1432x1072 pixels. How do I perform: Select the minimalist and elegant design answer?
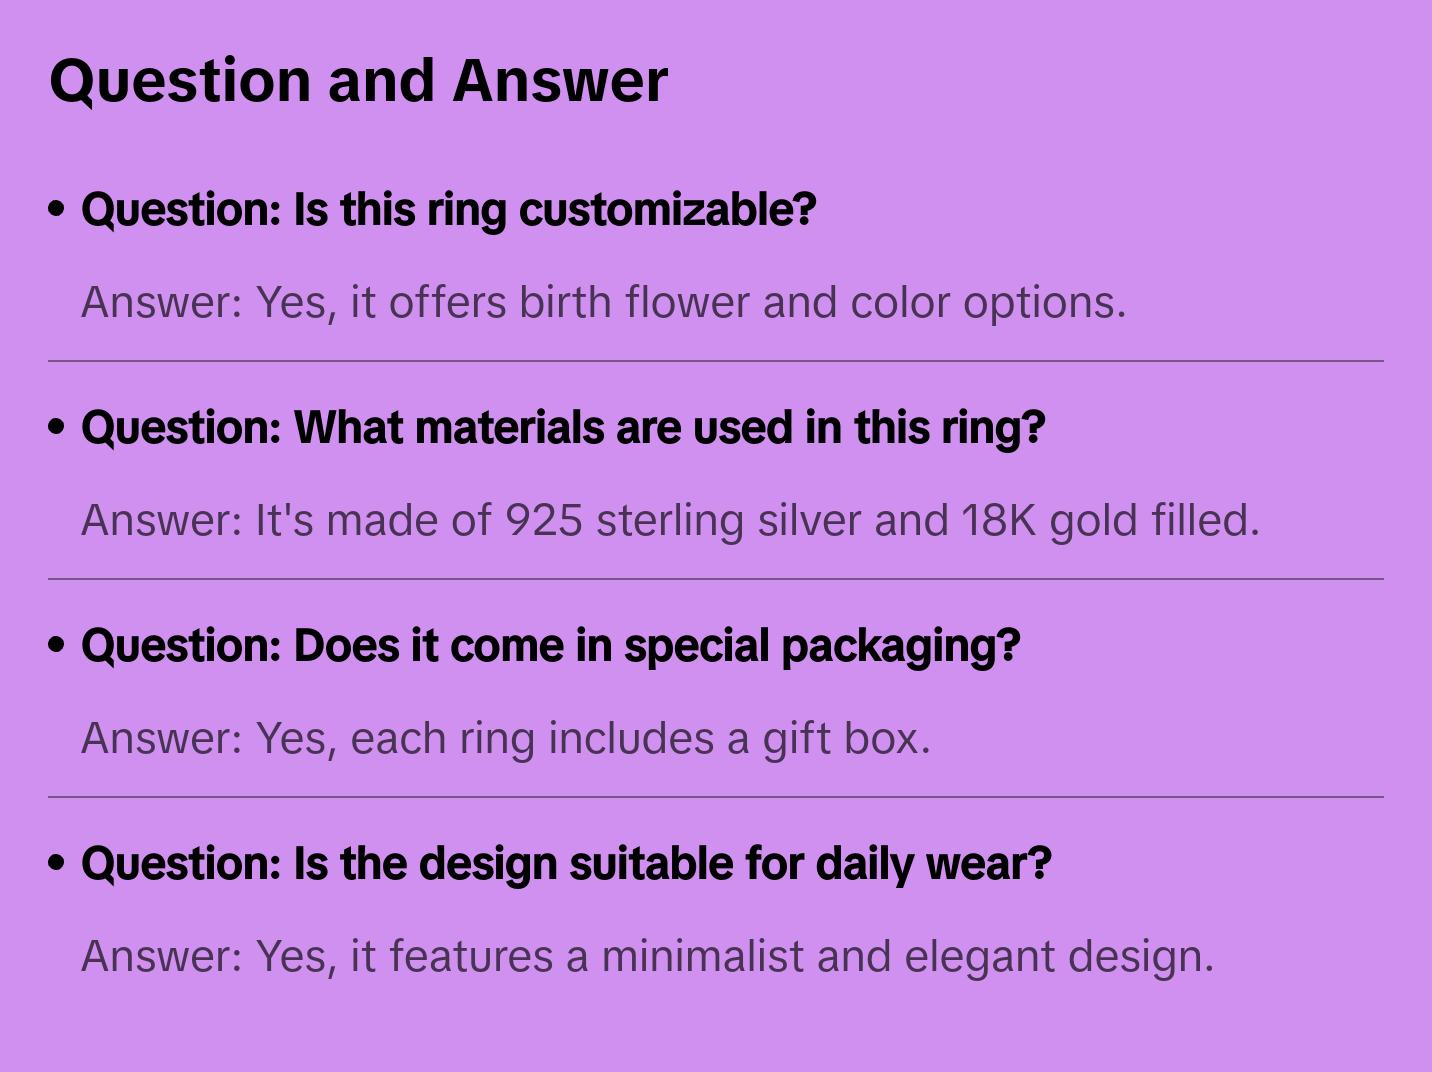[x=647, y=956]
